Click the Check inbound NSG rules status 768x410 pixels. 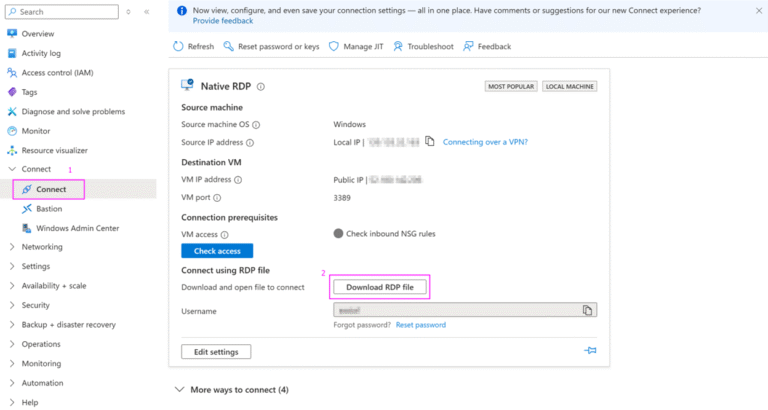point(384,234)
